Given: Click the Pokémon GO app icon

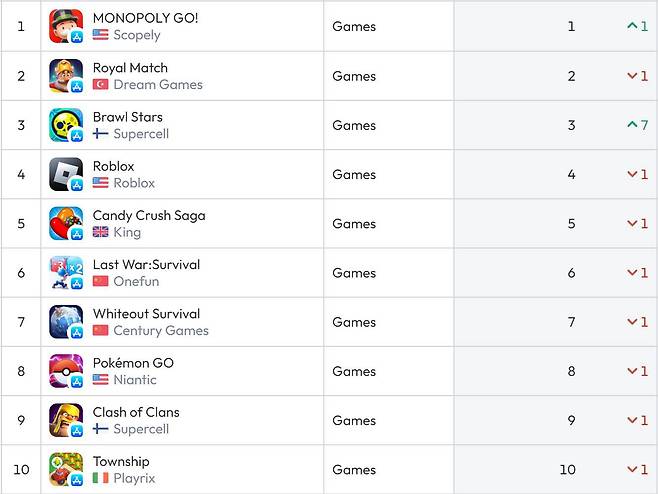Looking at the screenshot, I should coord(66,371).
